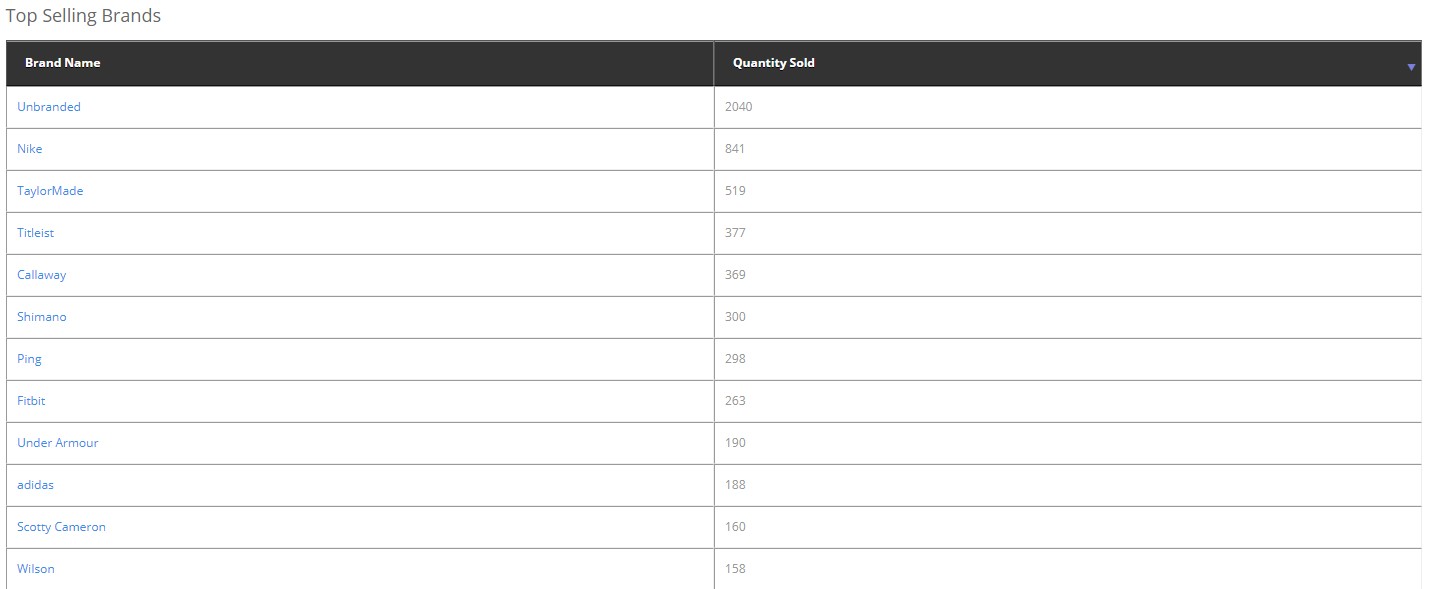This screenshot has height=589, width=1432.
Task: Select the Under Armour brand link
Action: pyautogui.click(x=58, y=443)
